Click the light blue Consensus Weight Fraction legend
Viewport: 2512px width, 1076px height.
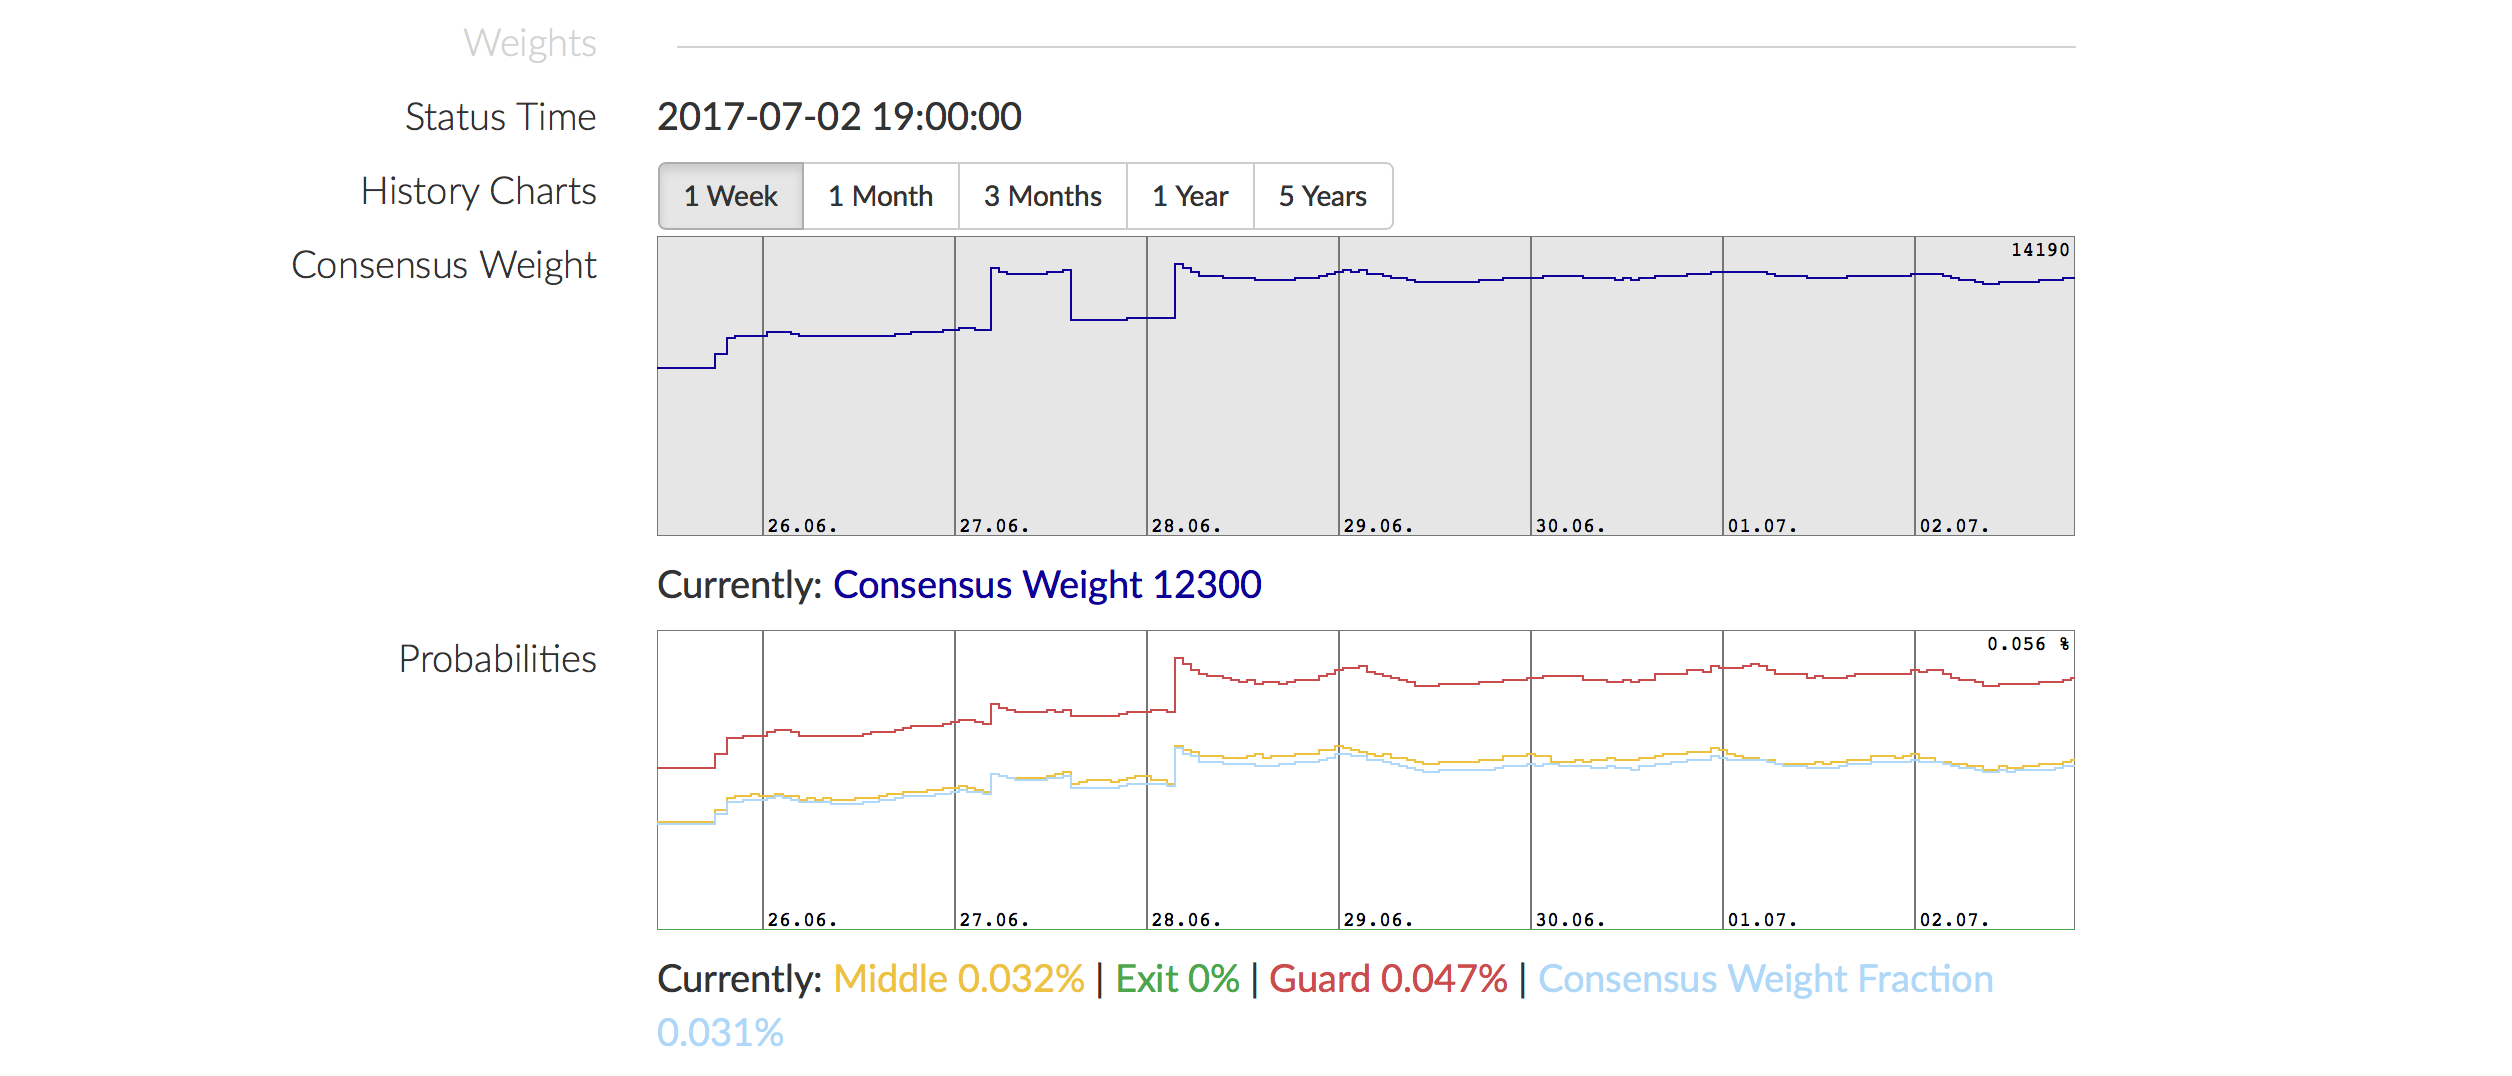(1765, 979)
